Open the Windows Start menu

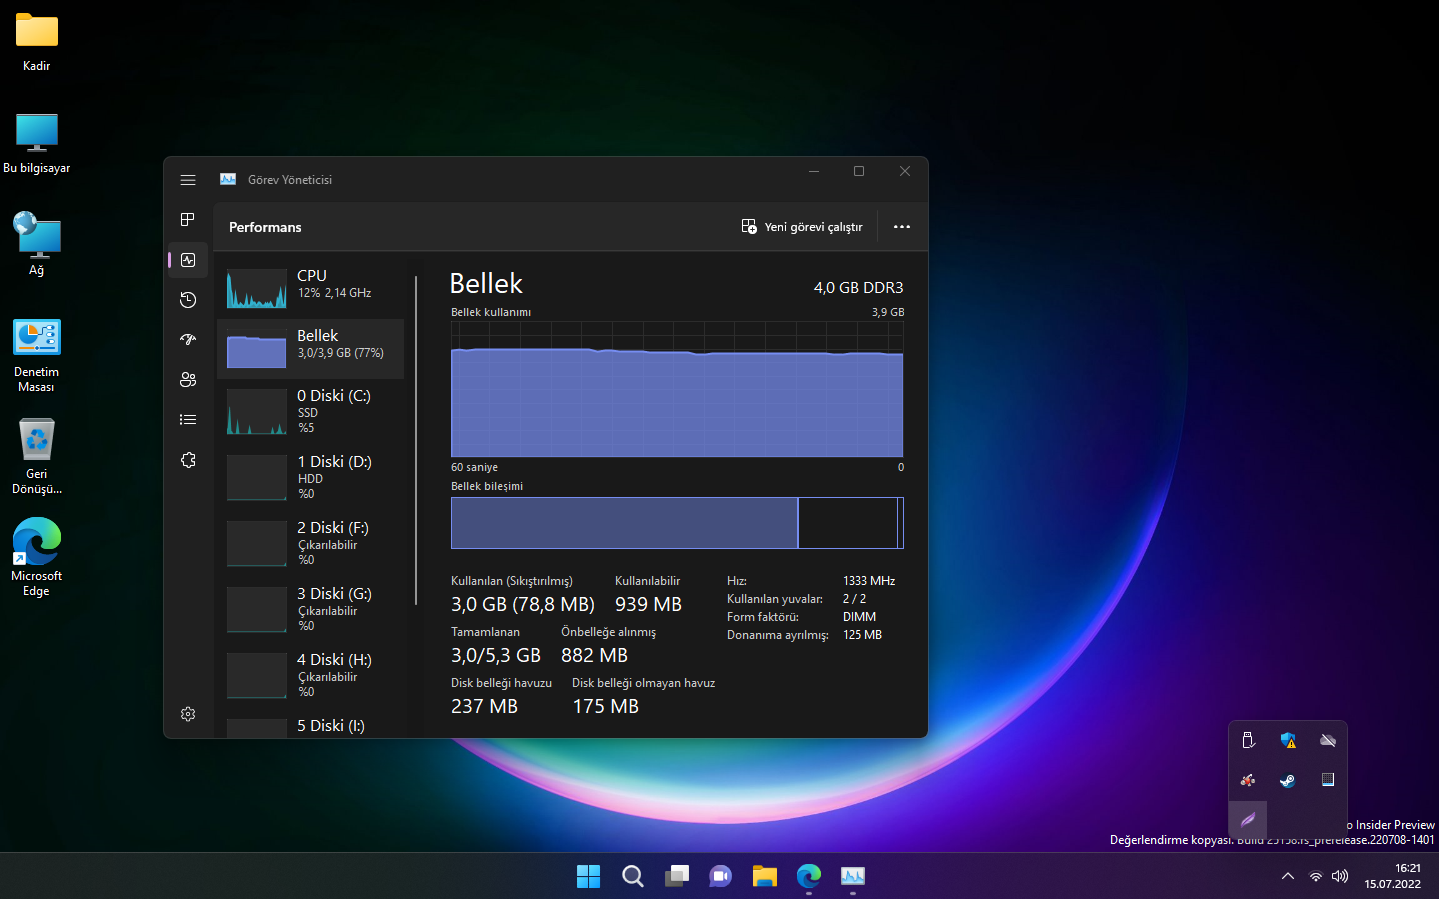coord(588,876)
